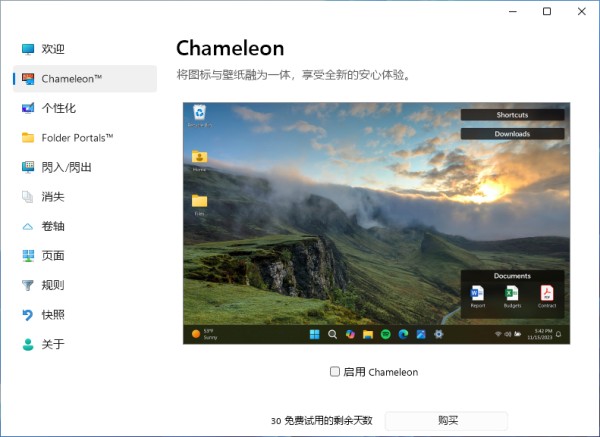Open the 个性化 personalization icon

[28, 108]
